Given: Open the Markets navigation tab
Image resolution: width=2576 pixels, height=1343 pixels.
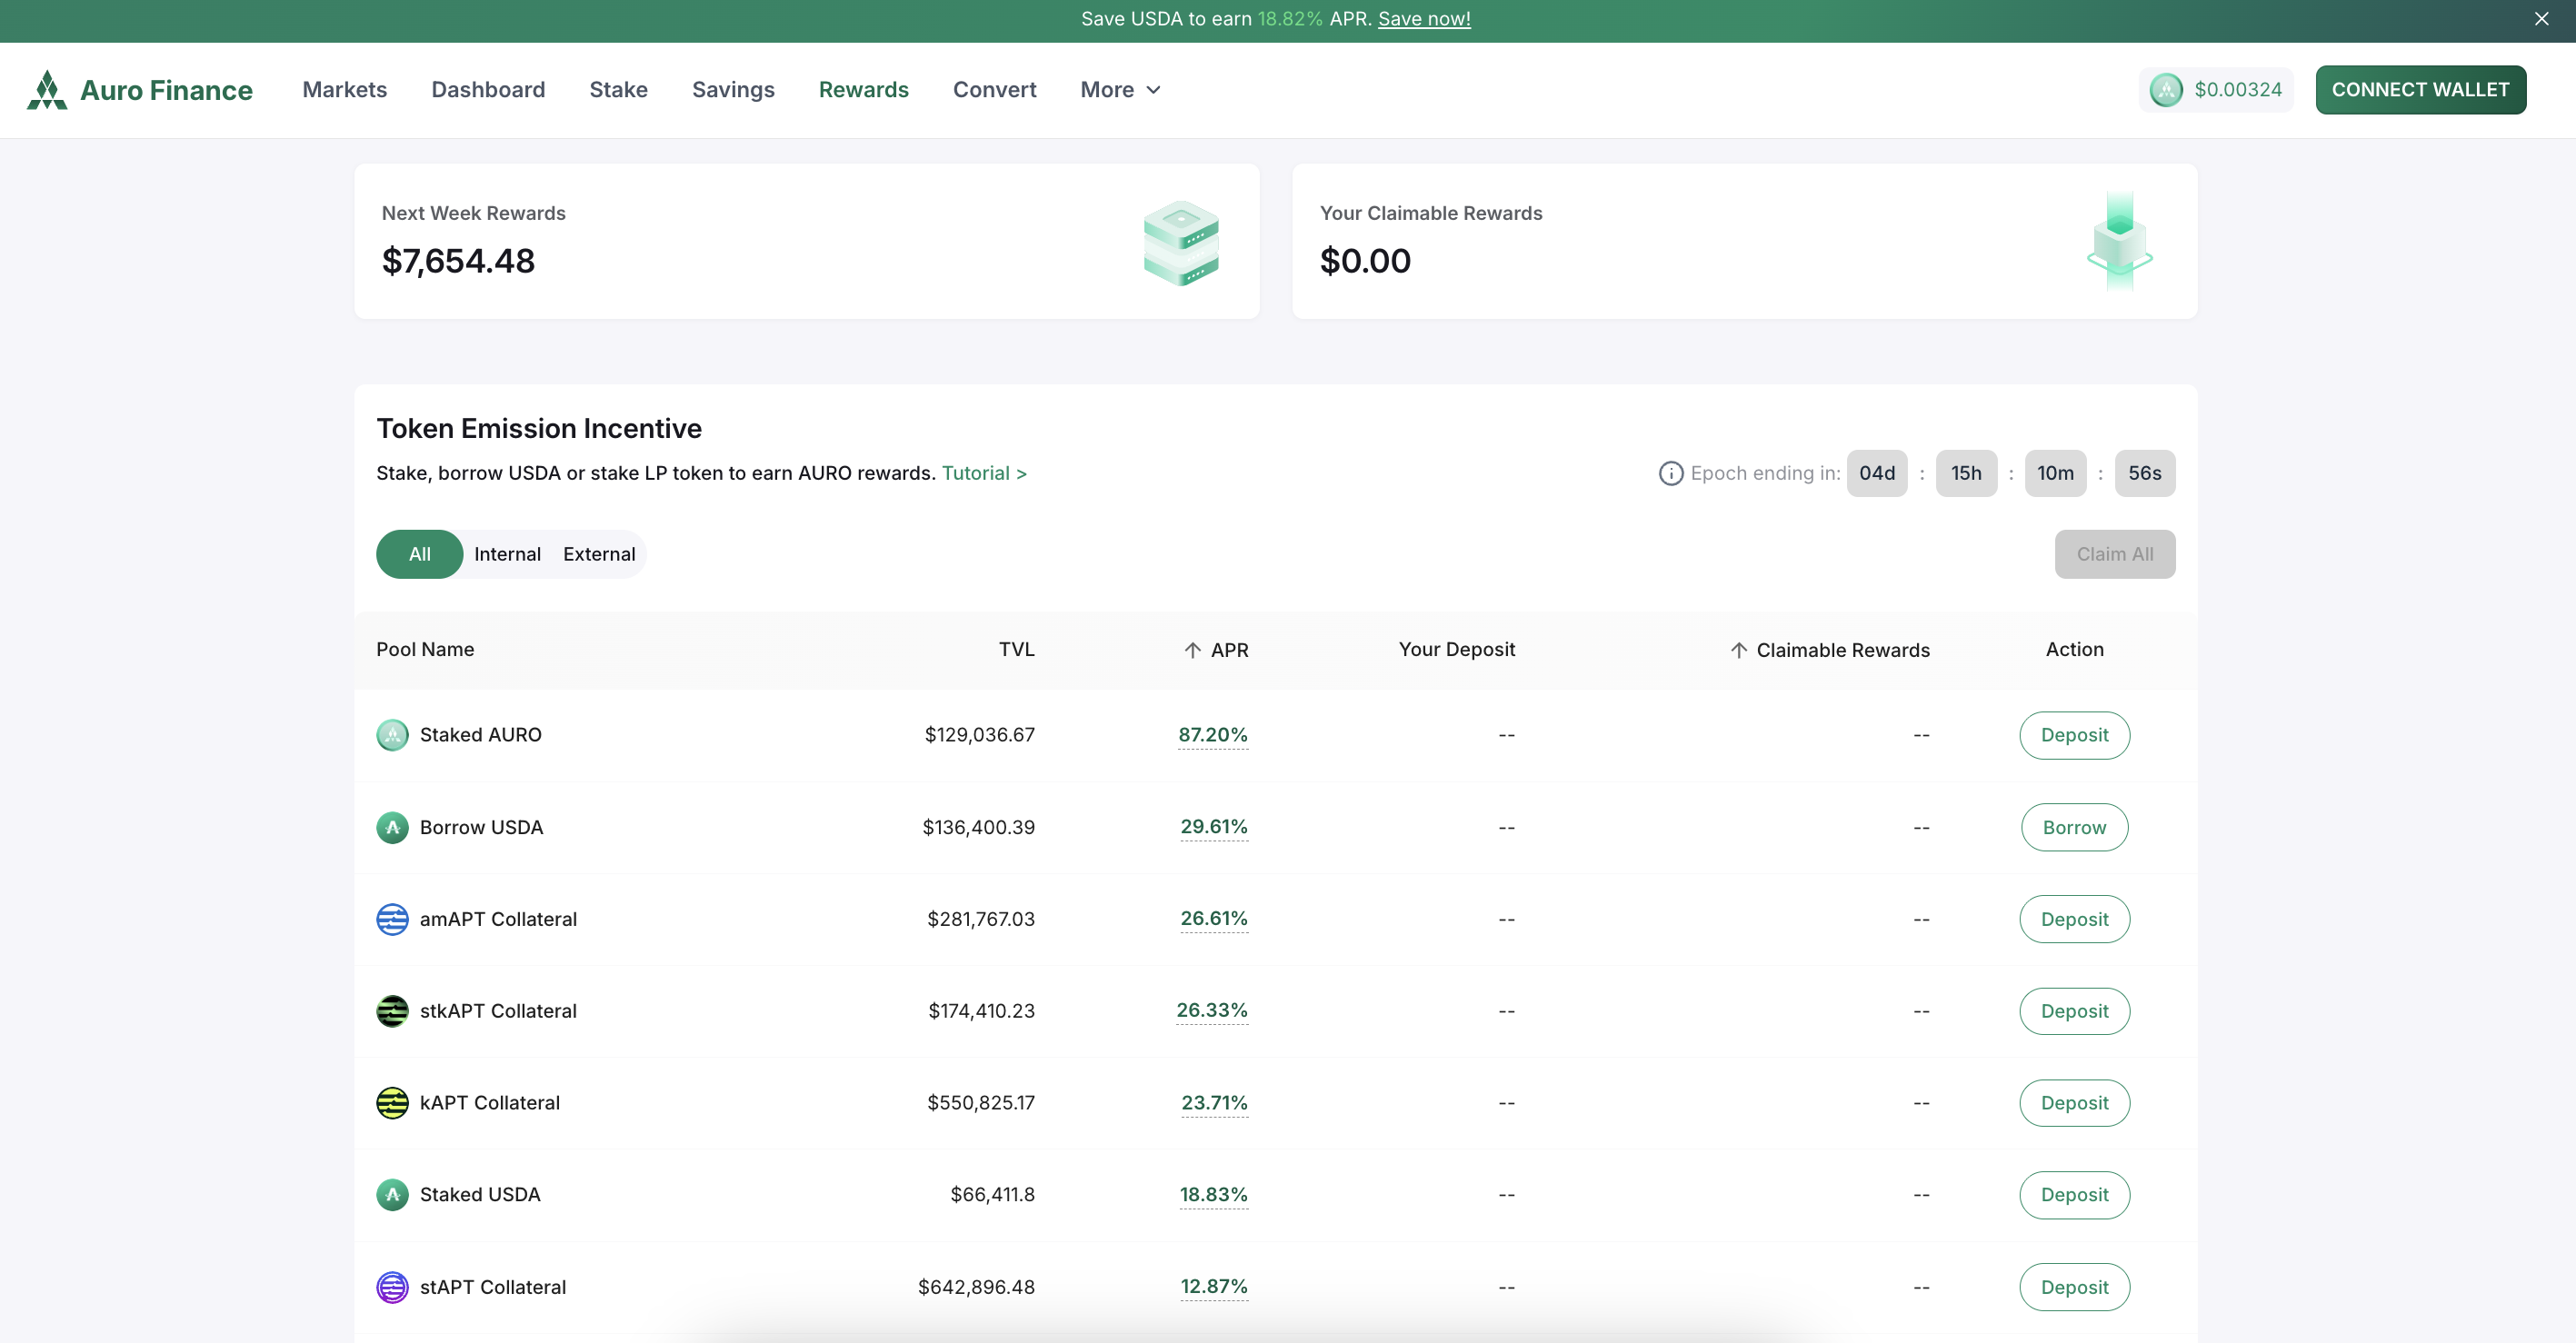Looking at the screenshot, I should tap(344, 90).
